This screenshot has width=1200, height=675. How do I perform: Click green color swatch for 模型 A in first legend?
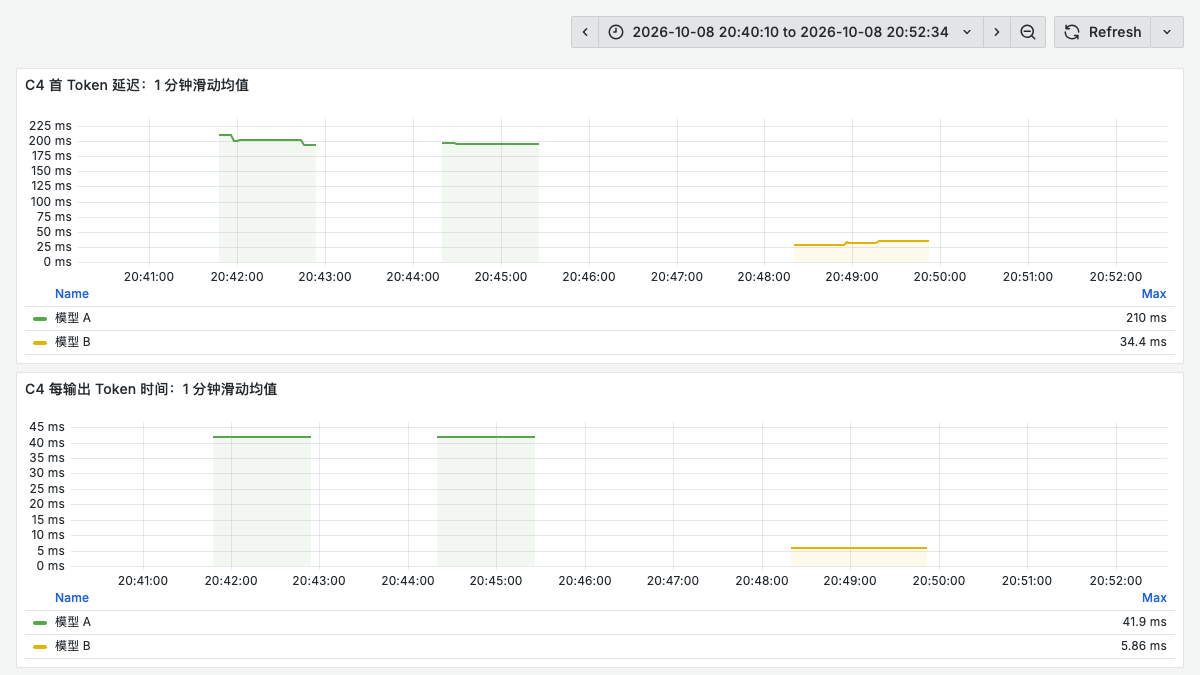[40, 318]
